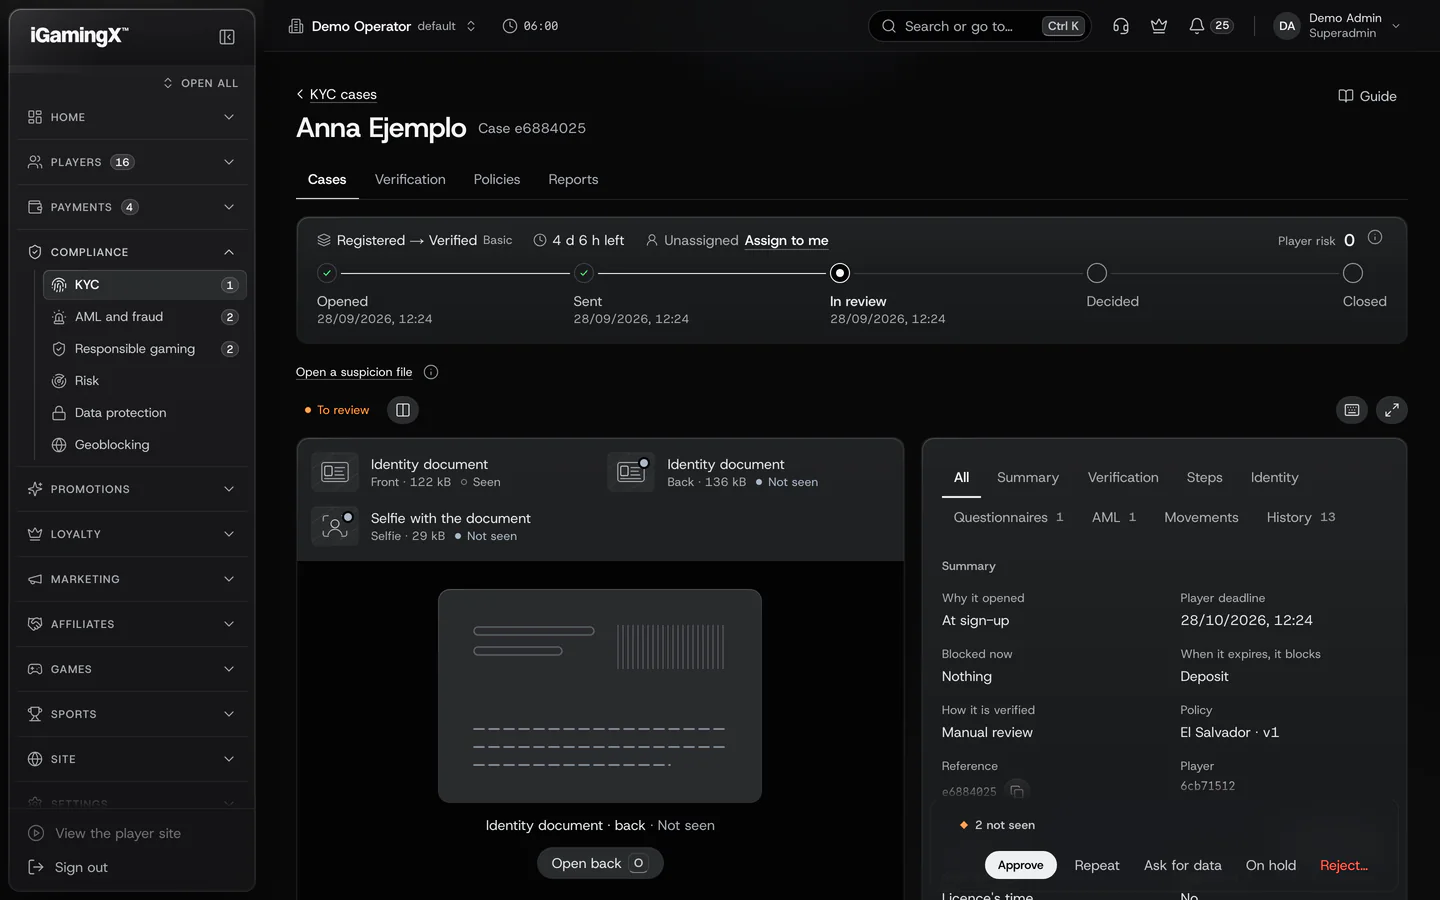This screenshot has width=1440, height=900.
Task: Click OPEN ALL in sidebar
Action: pyautogui.click(x=200, y=83)
